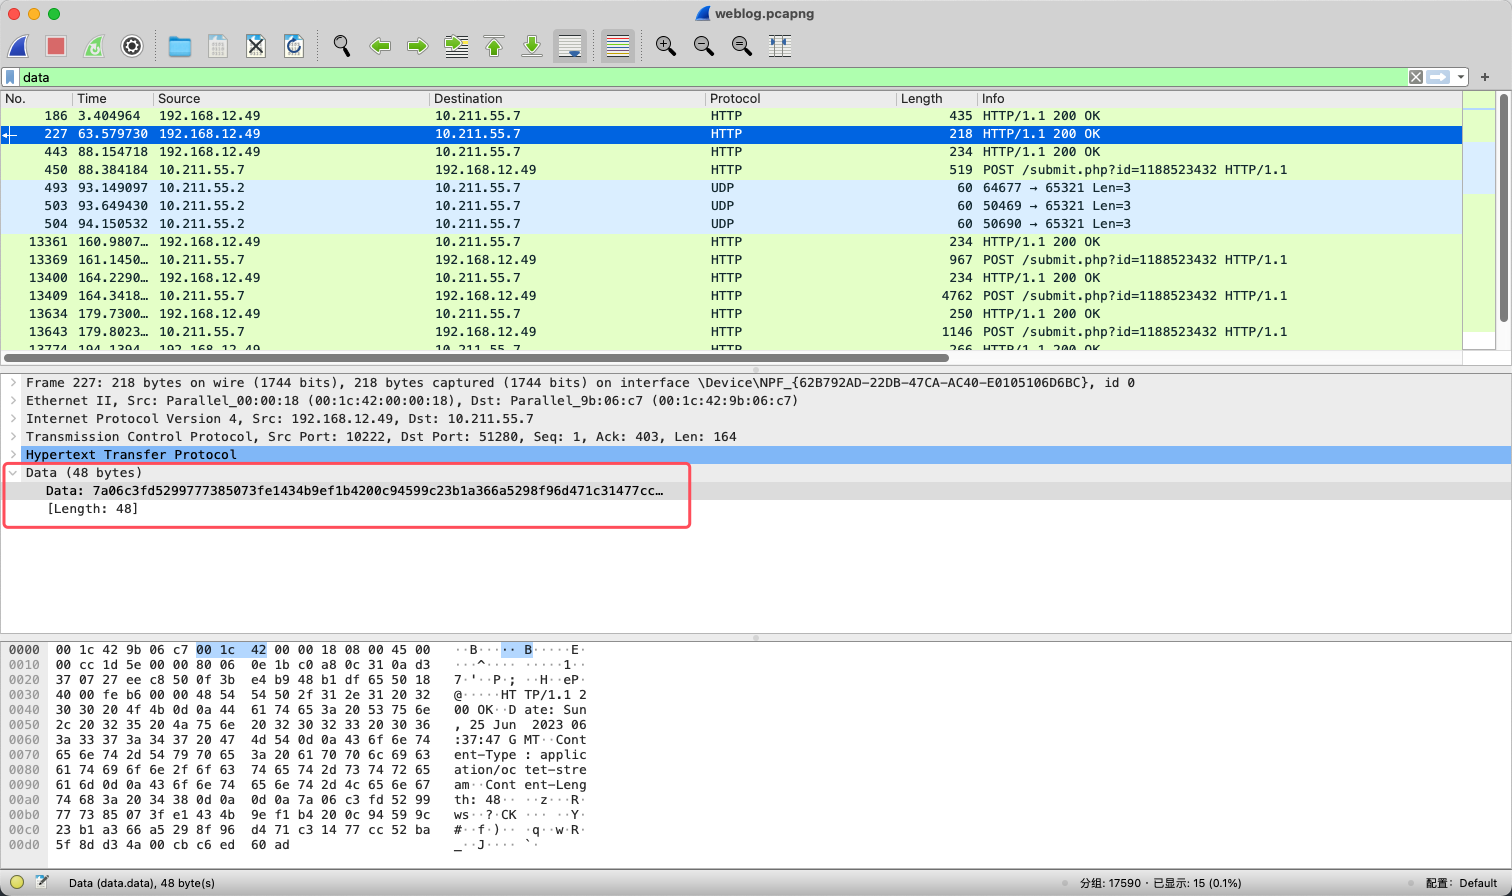Sort by Protocol column header
1512x896 pixels.
pos(801,98)
